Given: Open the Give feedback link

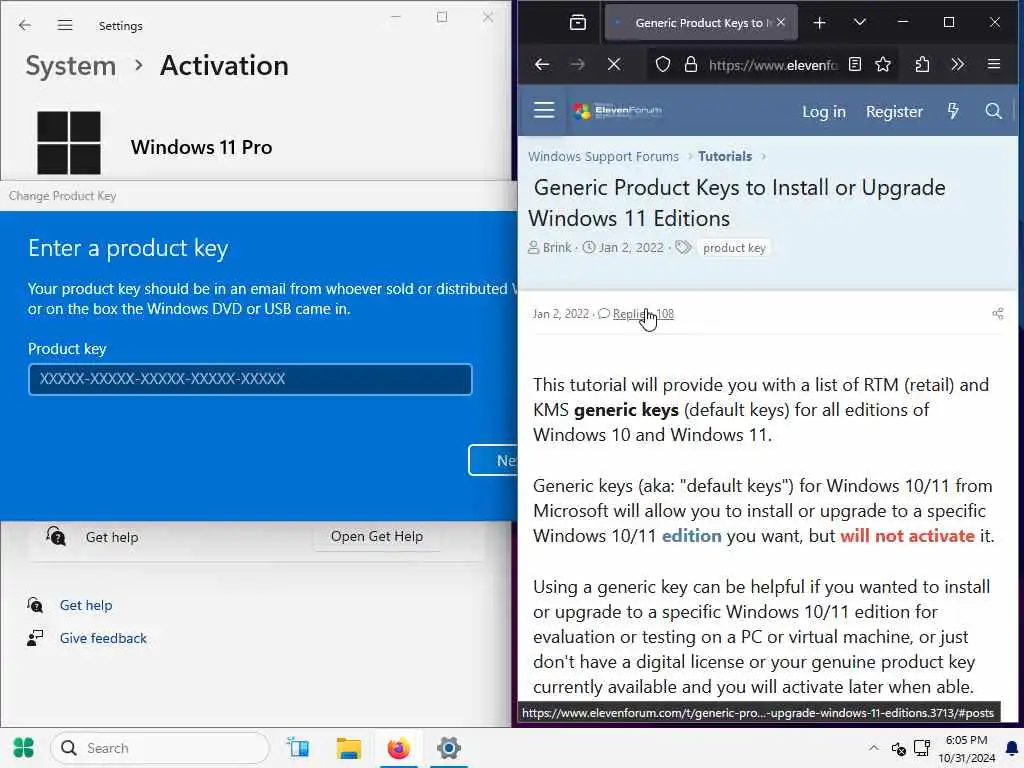Looking at the screenshot, I should click(103, 639).
